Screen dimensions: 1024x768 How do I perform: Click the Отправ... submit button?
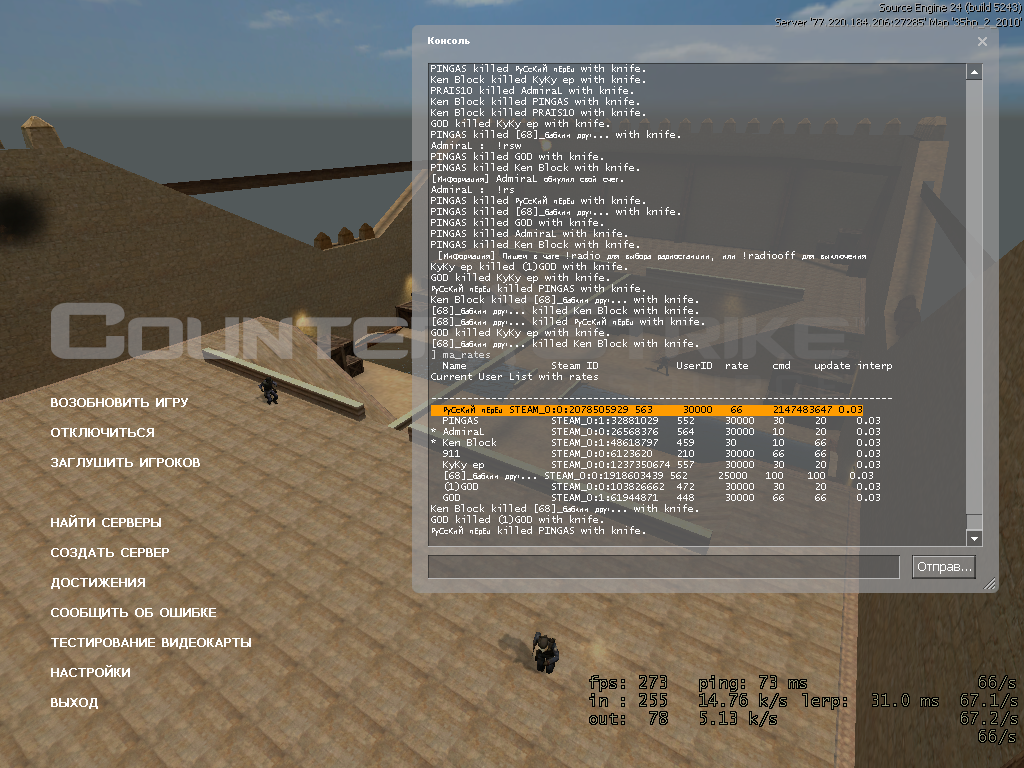click(x=944, y=567)
